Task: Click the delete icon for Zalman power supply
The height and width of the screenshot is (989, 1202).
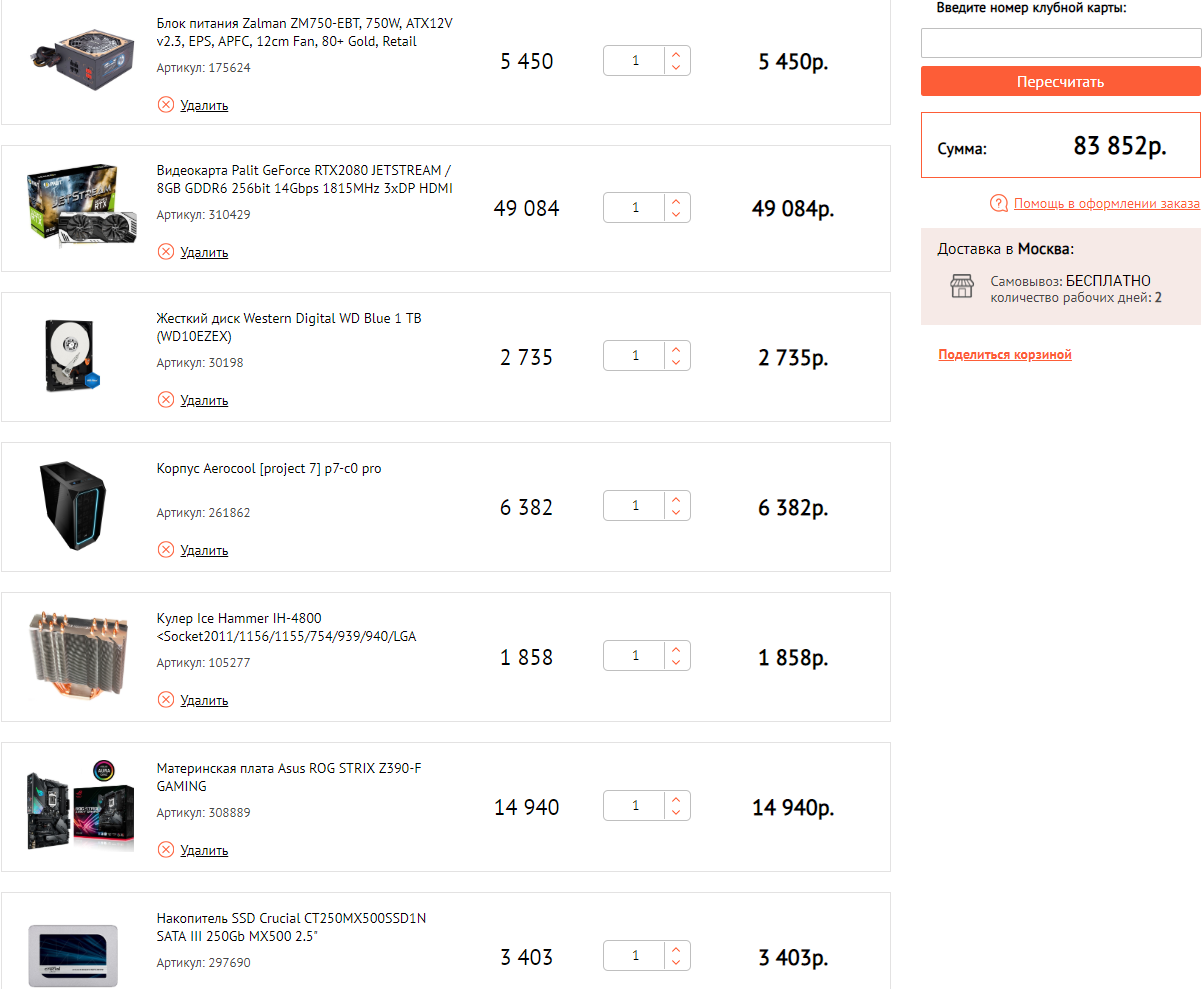Action: point(166,104)
